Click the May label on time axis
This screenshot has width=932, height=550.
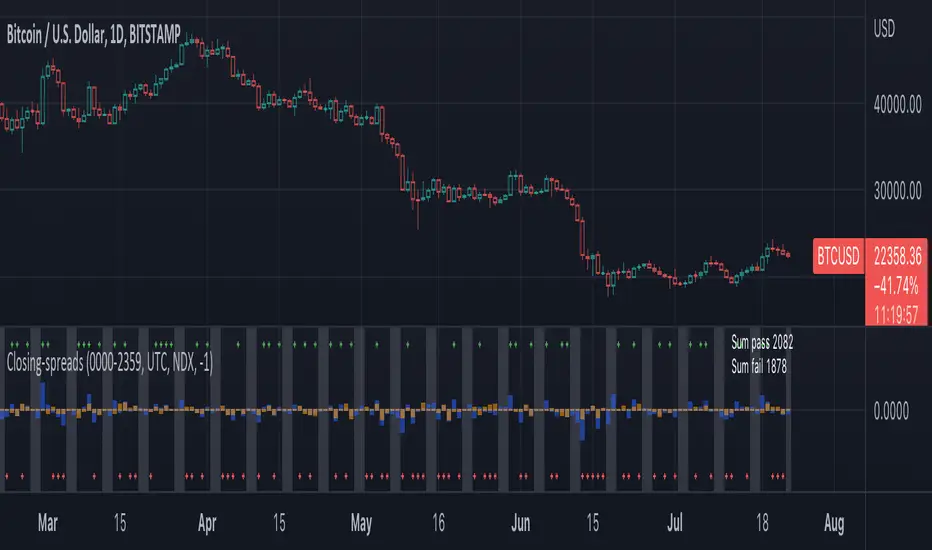(362, 521)
